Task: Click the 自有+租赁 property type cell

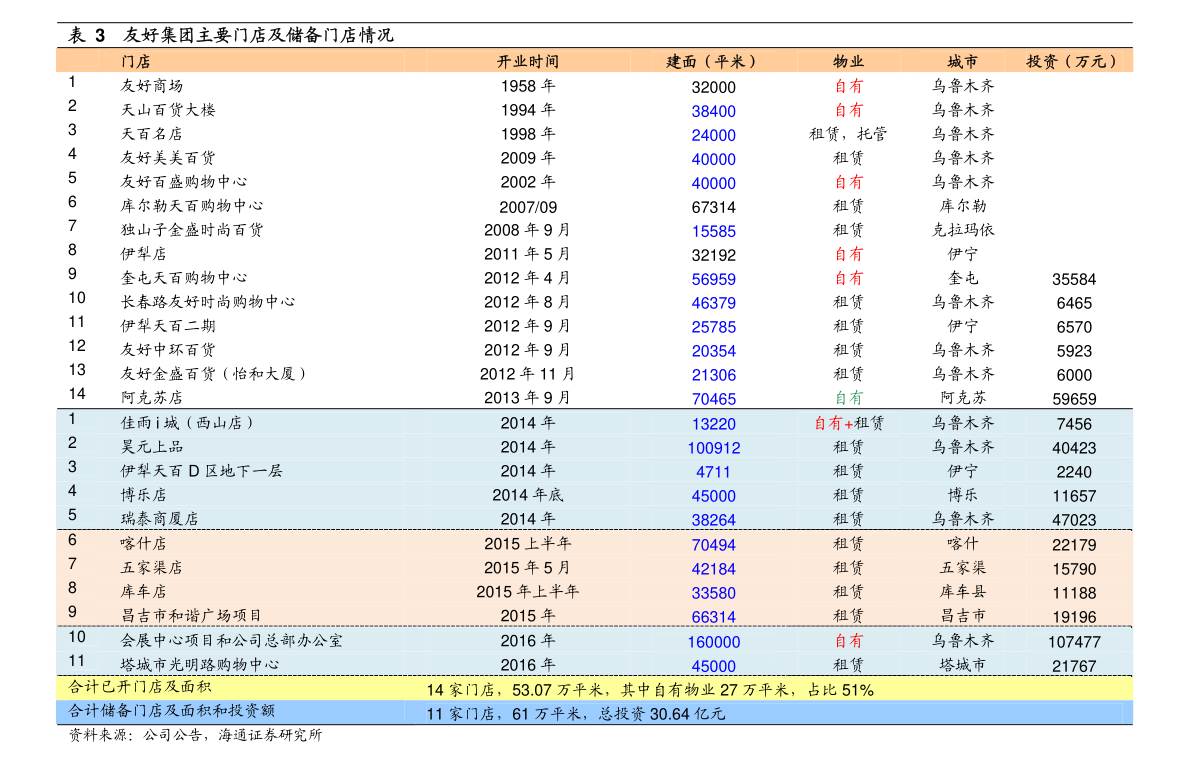Action: click(848, 424)
